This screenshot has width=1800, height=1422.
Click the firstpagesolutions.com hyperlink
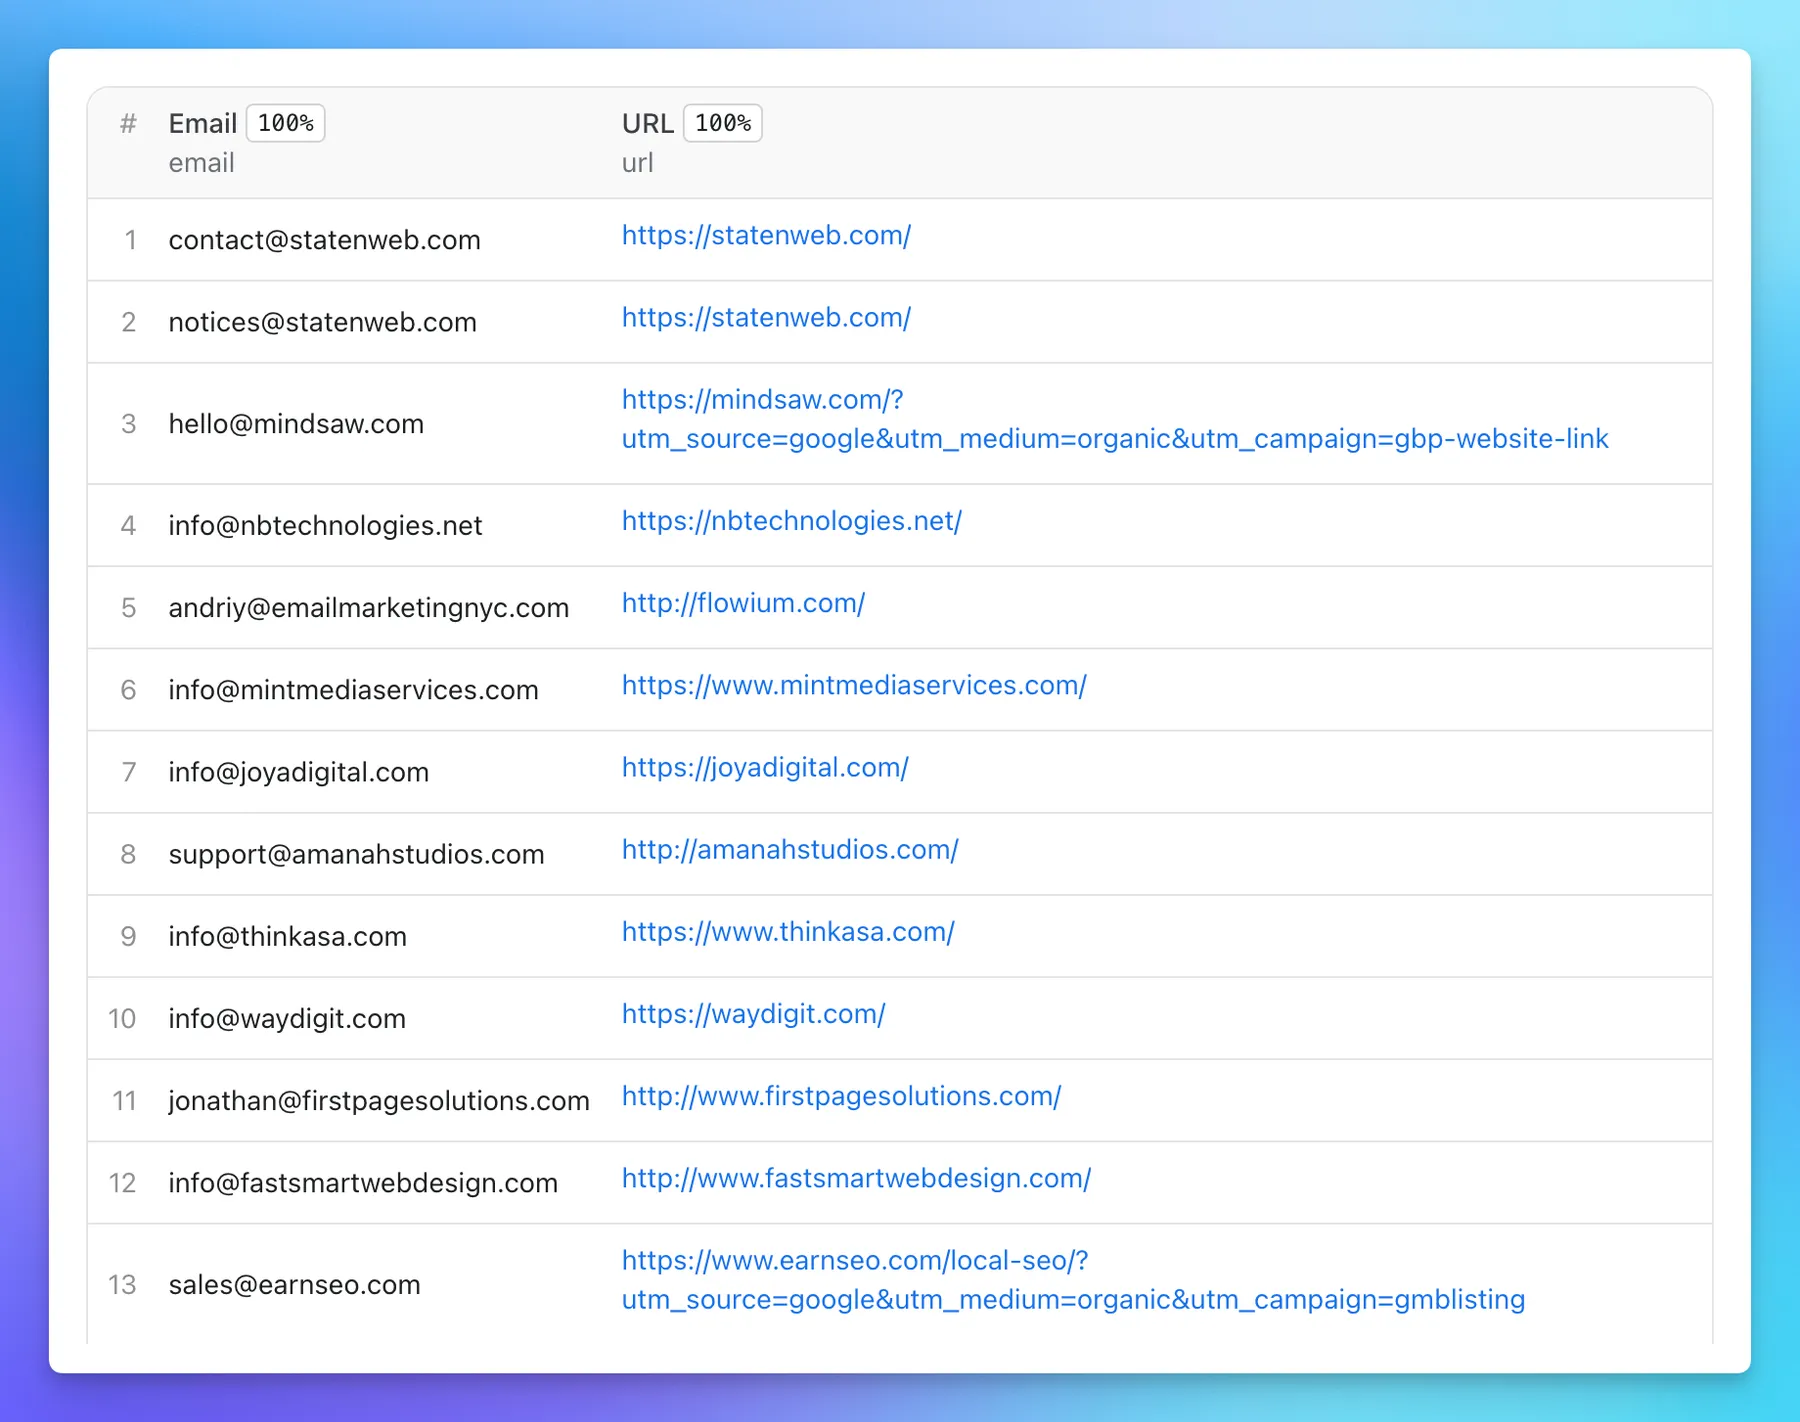coord(841,1096)
